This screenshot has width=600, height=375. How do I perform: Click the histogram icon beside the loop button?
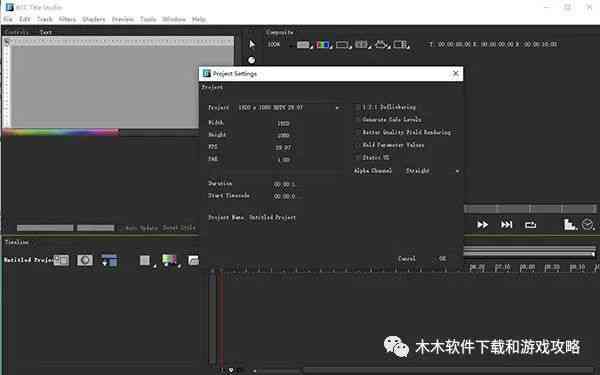(570, 225)
